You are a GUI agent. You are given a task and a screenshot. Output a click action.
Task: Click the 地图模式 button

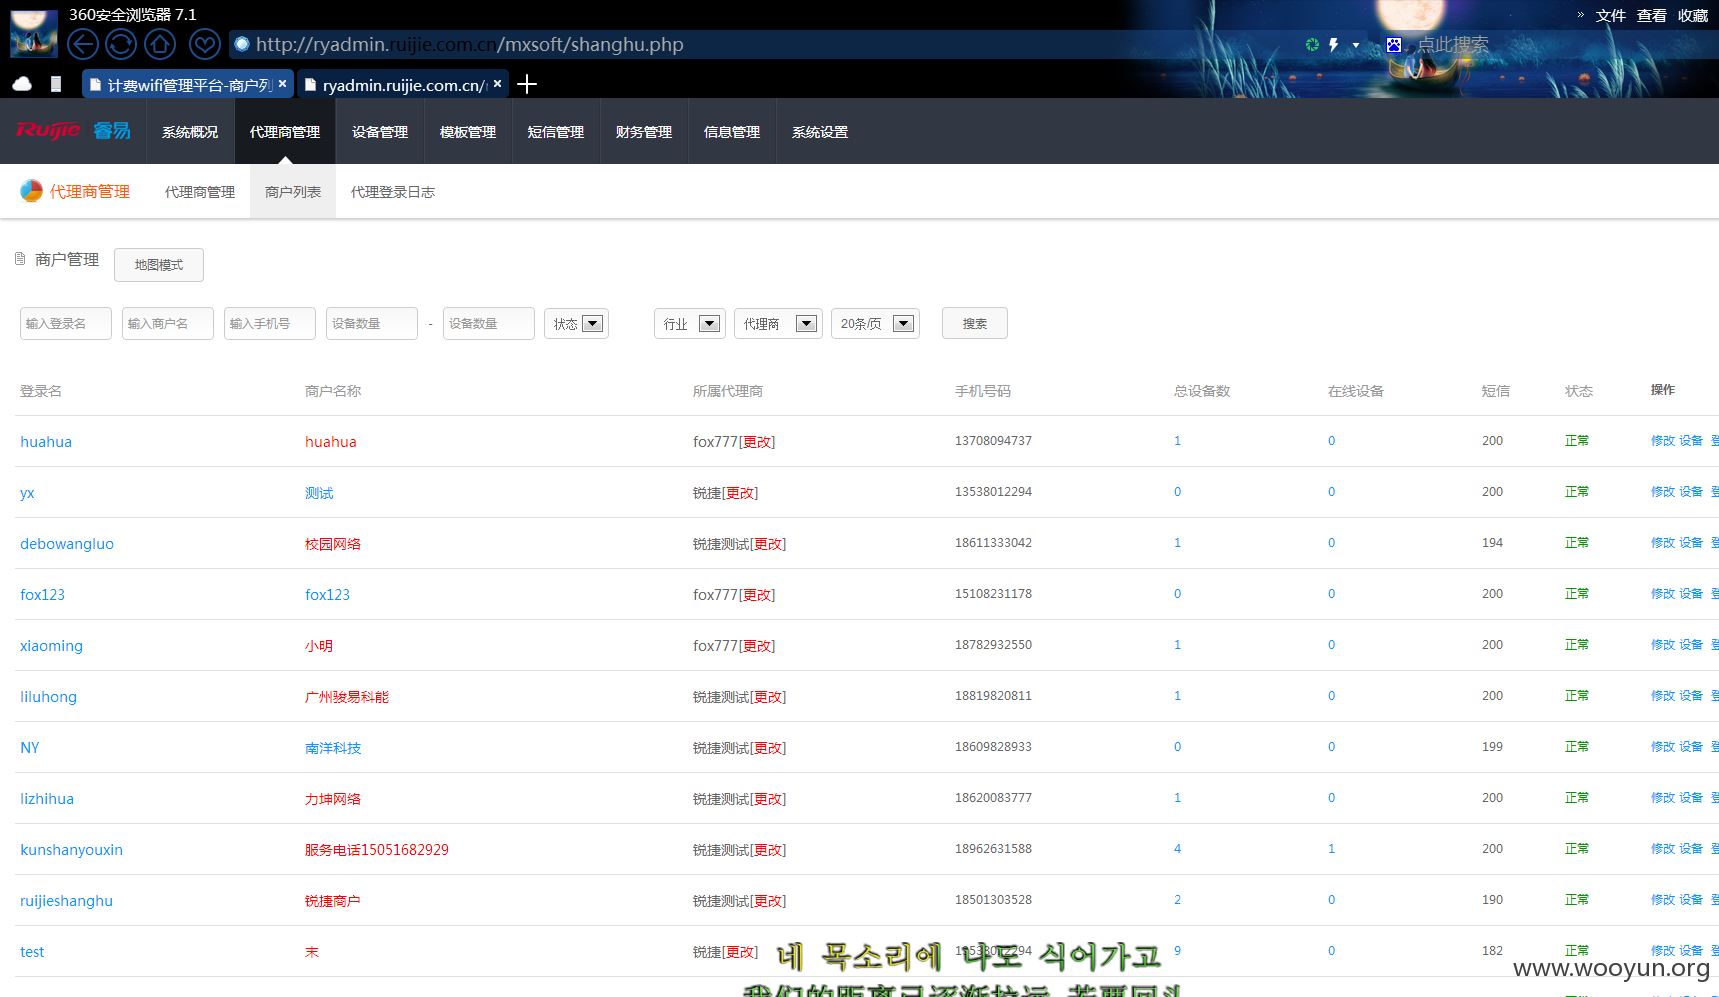click(x=159, y=265)
